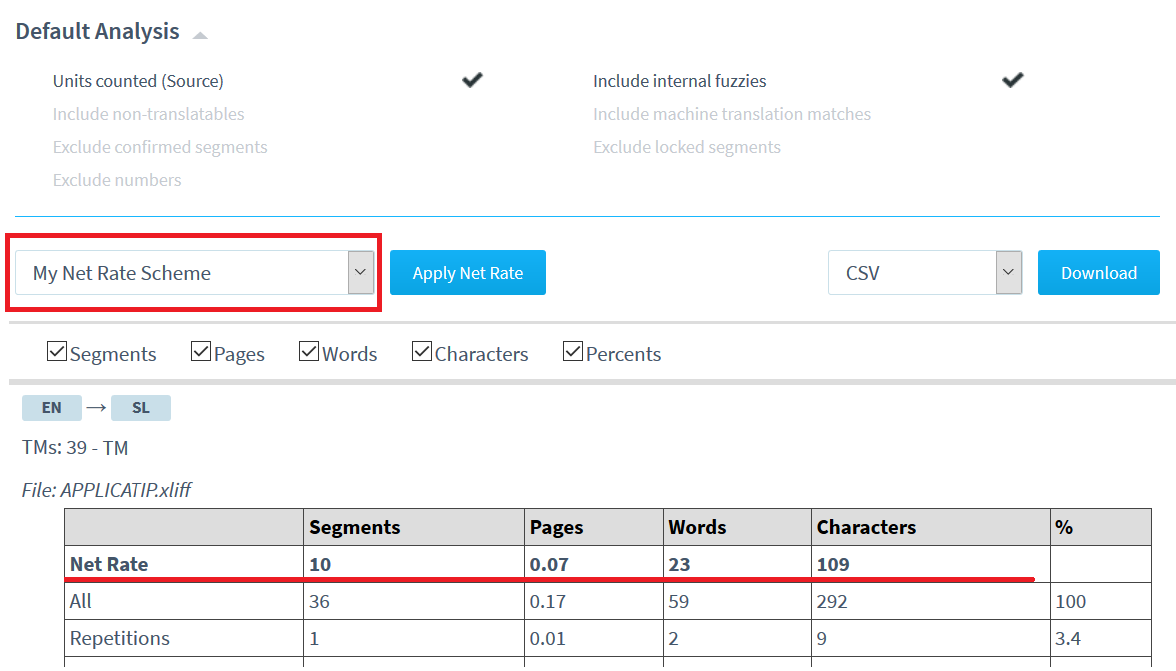This screenshot has height=671, width=1176.
Task: Click Repetitions pages value 0.01
Action: click(x=548, y=639)
